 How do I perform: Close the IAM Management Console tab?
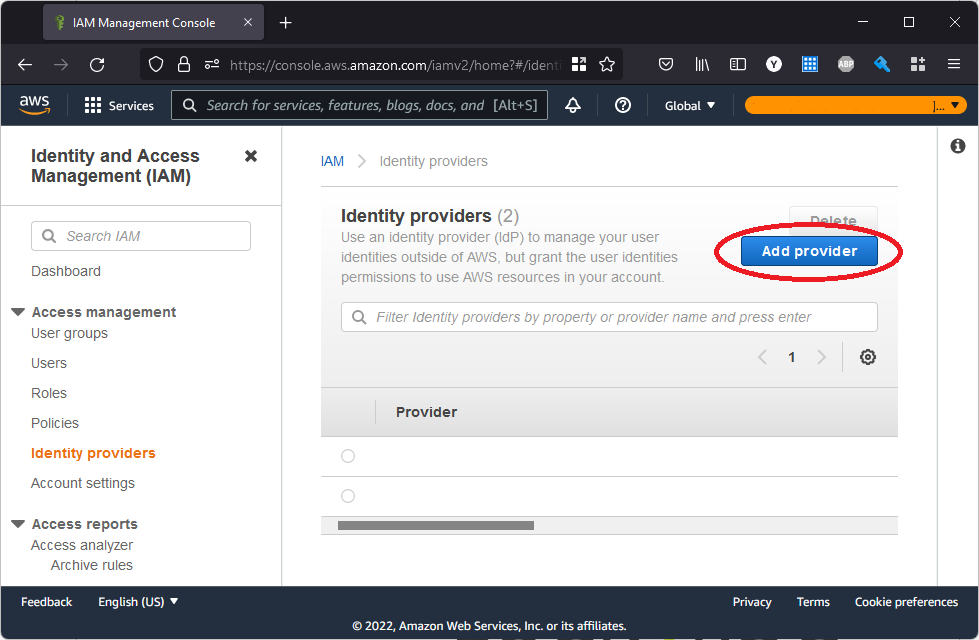[248, 22]
